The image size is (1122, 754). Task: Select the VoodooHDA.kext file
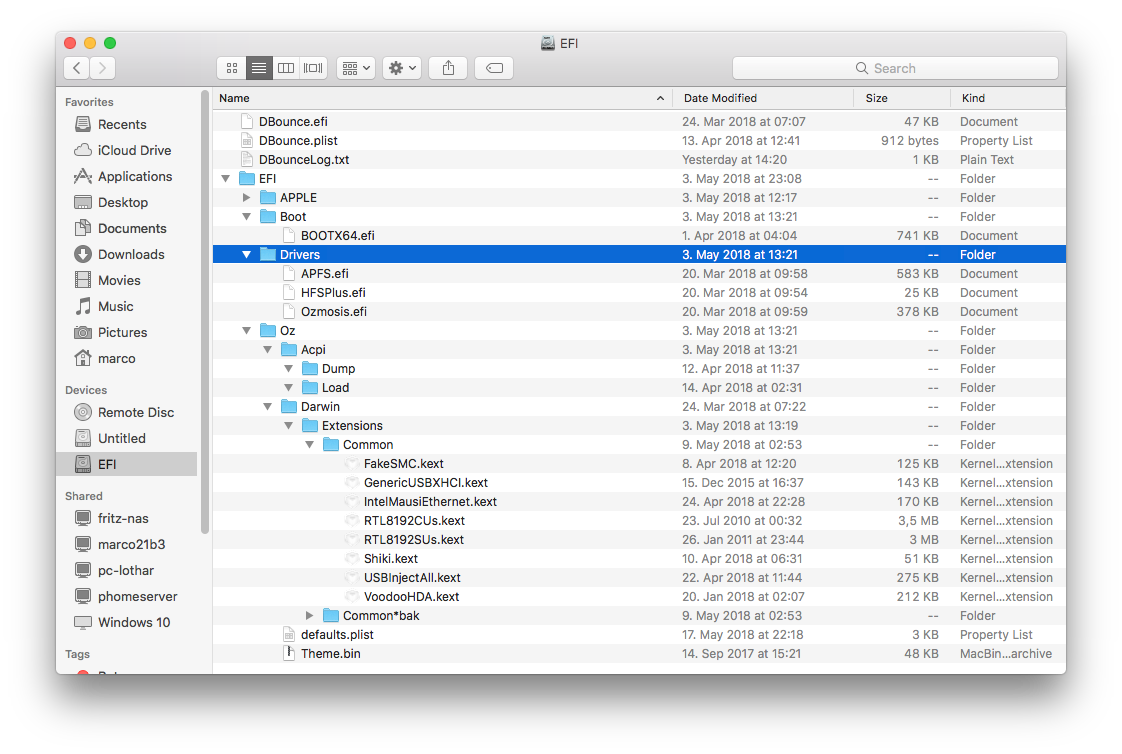click(x=639, y=597)
